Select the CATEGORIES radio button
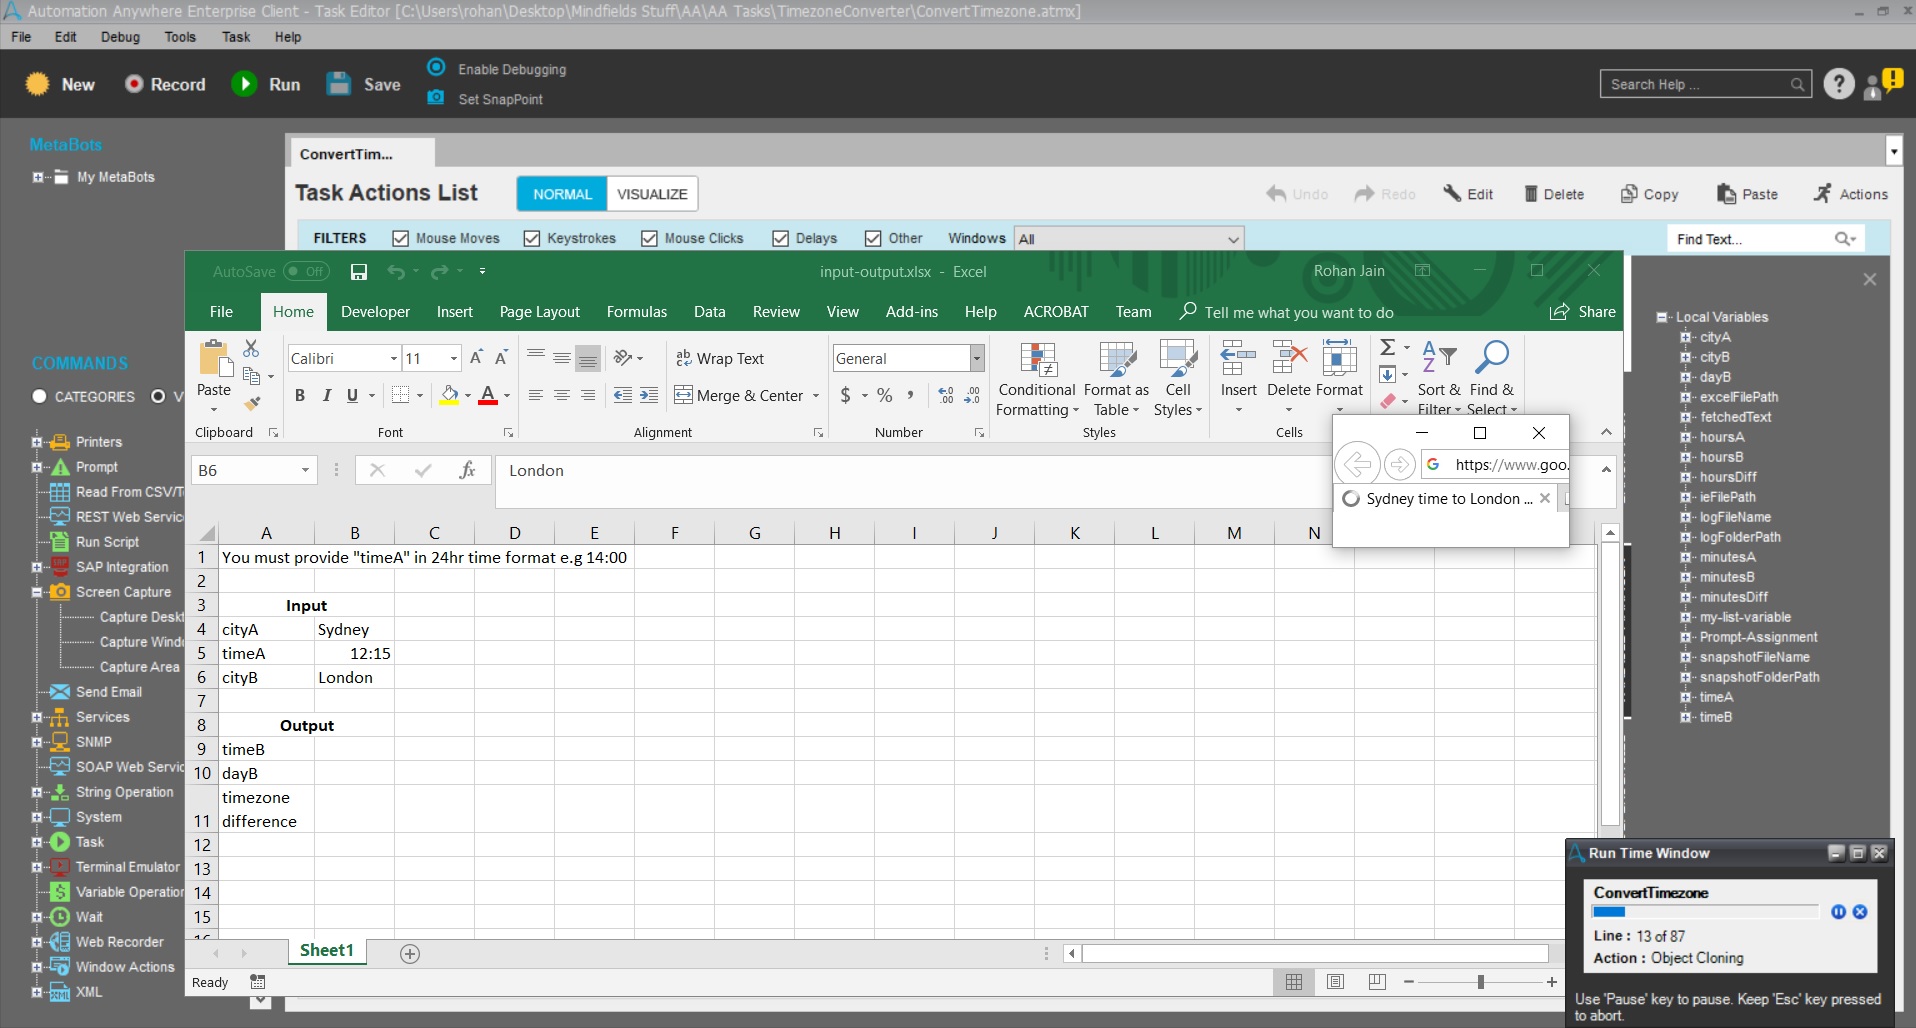 click(x=40, y=397)
